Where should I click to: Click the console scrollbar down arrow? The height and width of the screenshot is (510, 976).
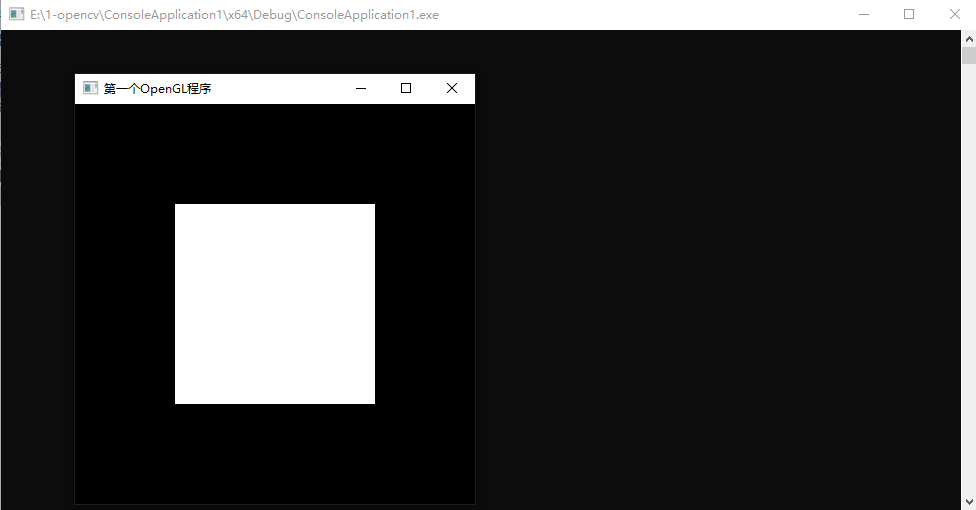tap(969, 501)
